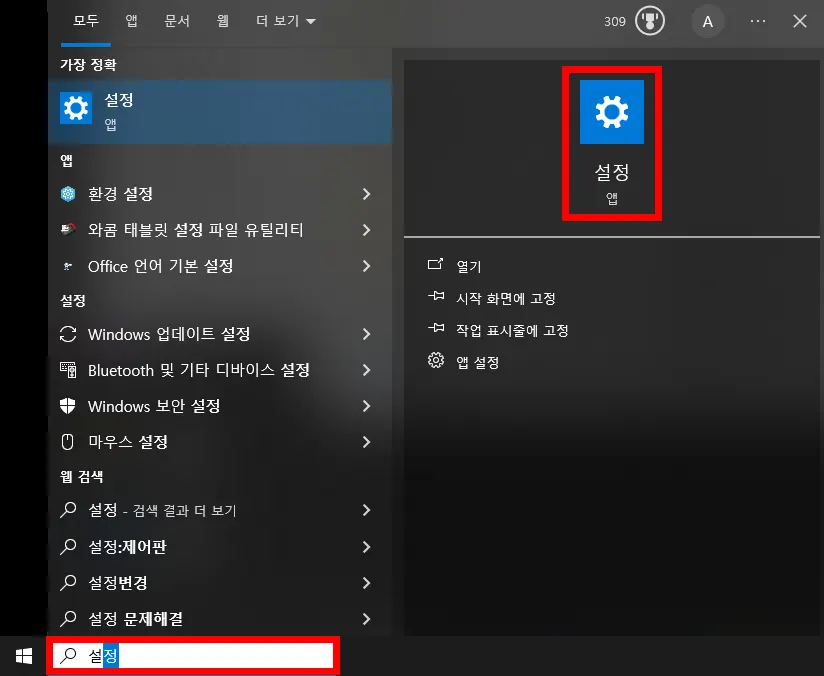Click the Bluetooth 및 기타 디바이스 설정 icon
This screenshot has width=824, height=676.
68,370
